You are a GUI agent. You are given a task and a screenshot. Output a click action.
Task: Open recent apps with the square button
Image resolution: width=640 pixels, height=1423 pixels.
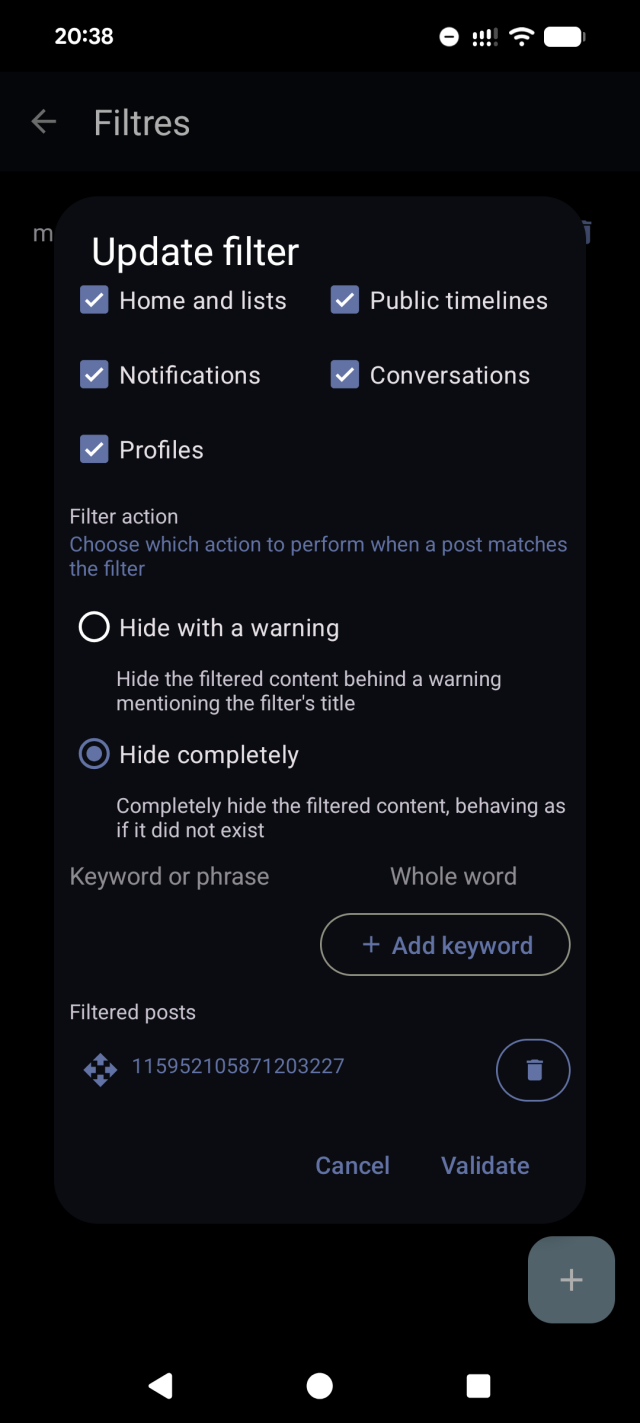click(x=478, y=1386)
